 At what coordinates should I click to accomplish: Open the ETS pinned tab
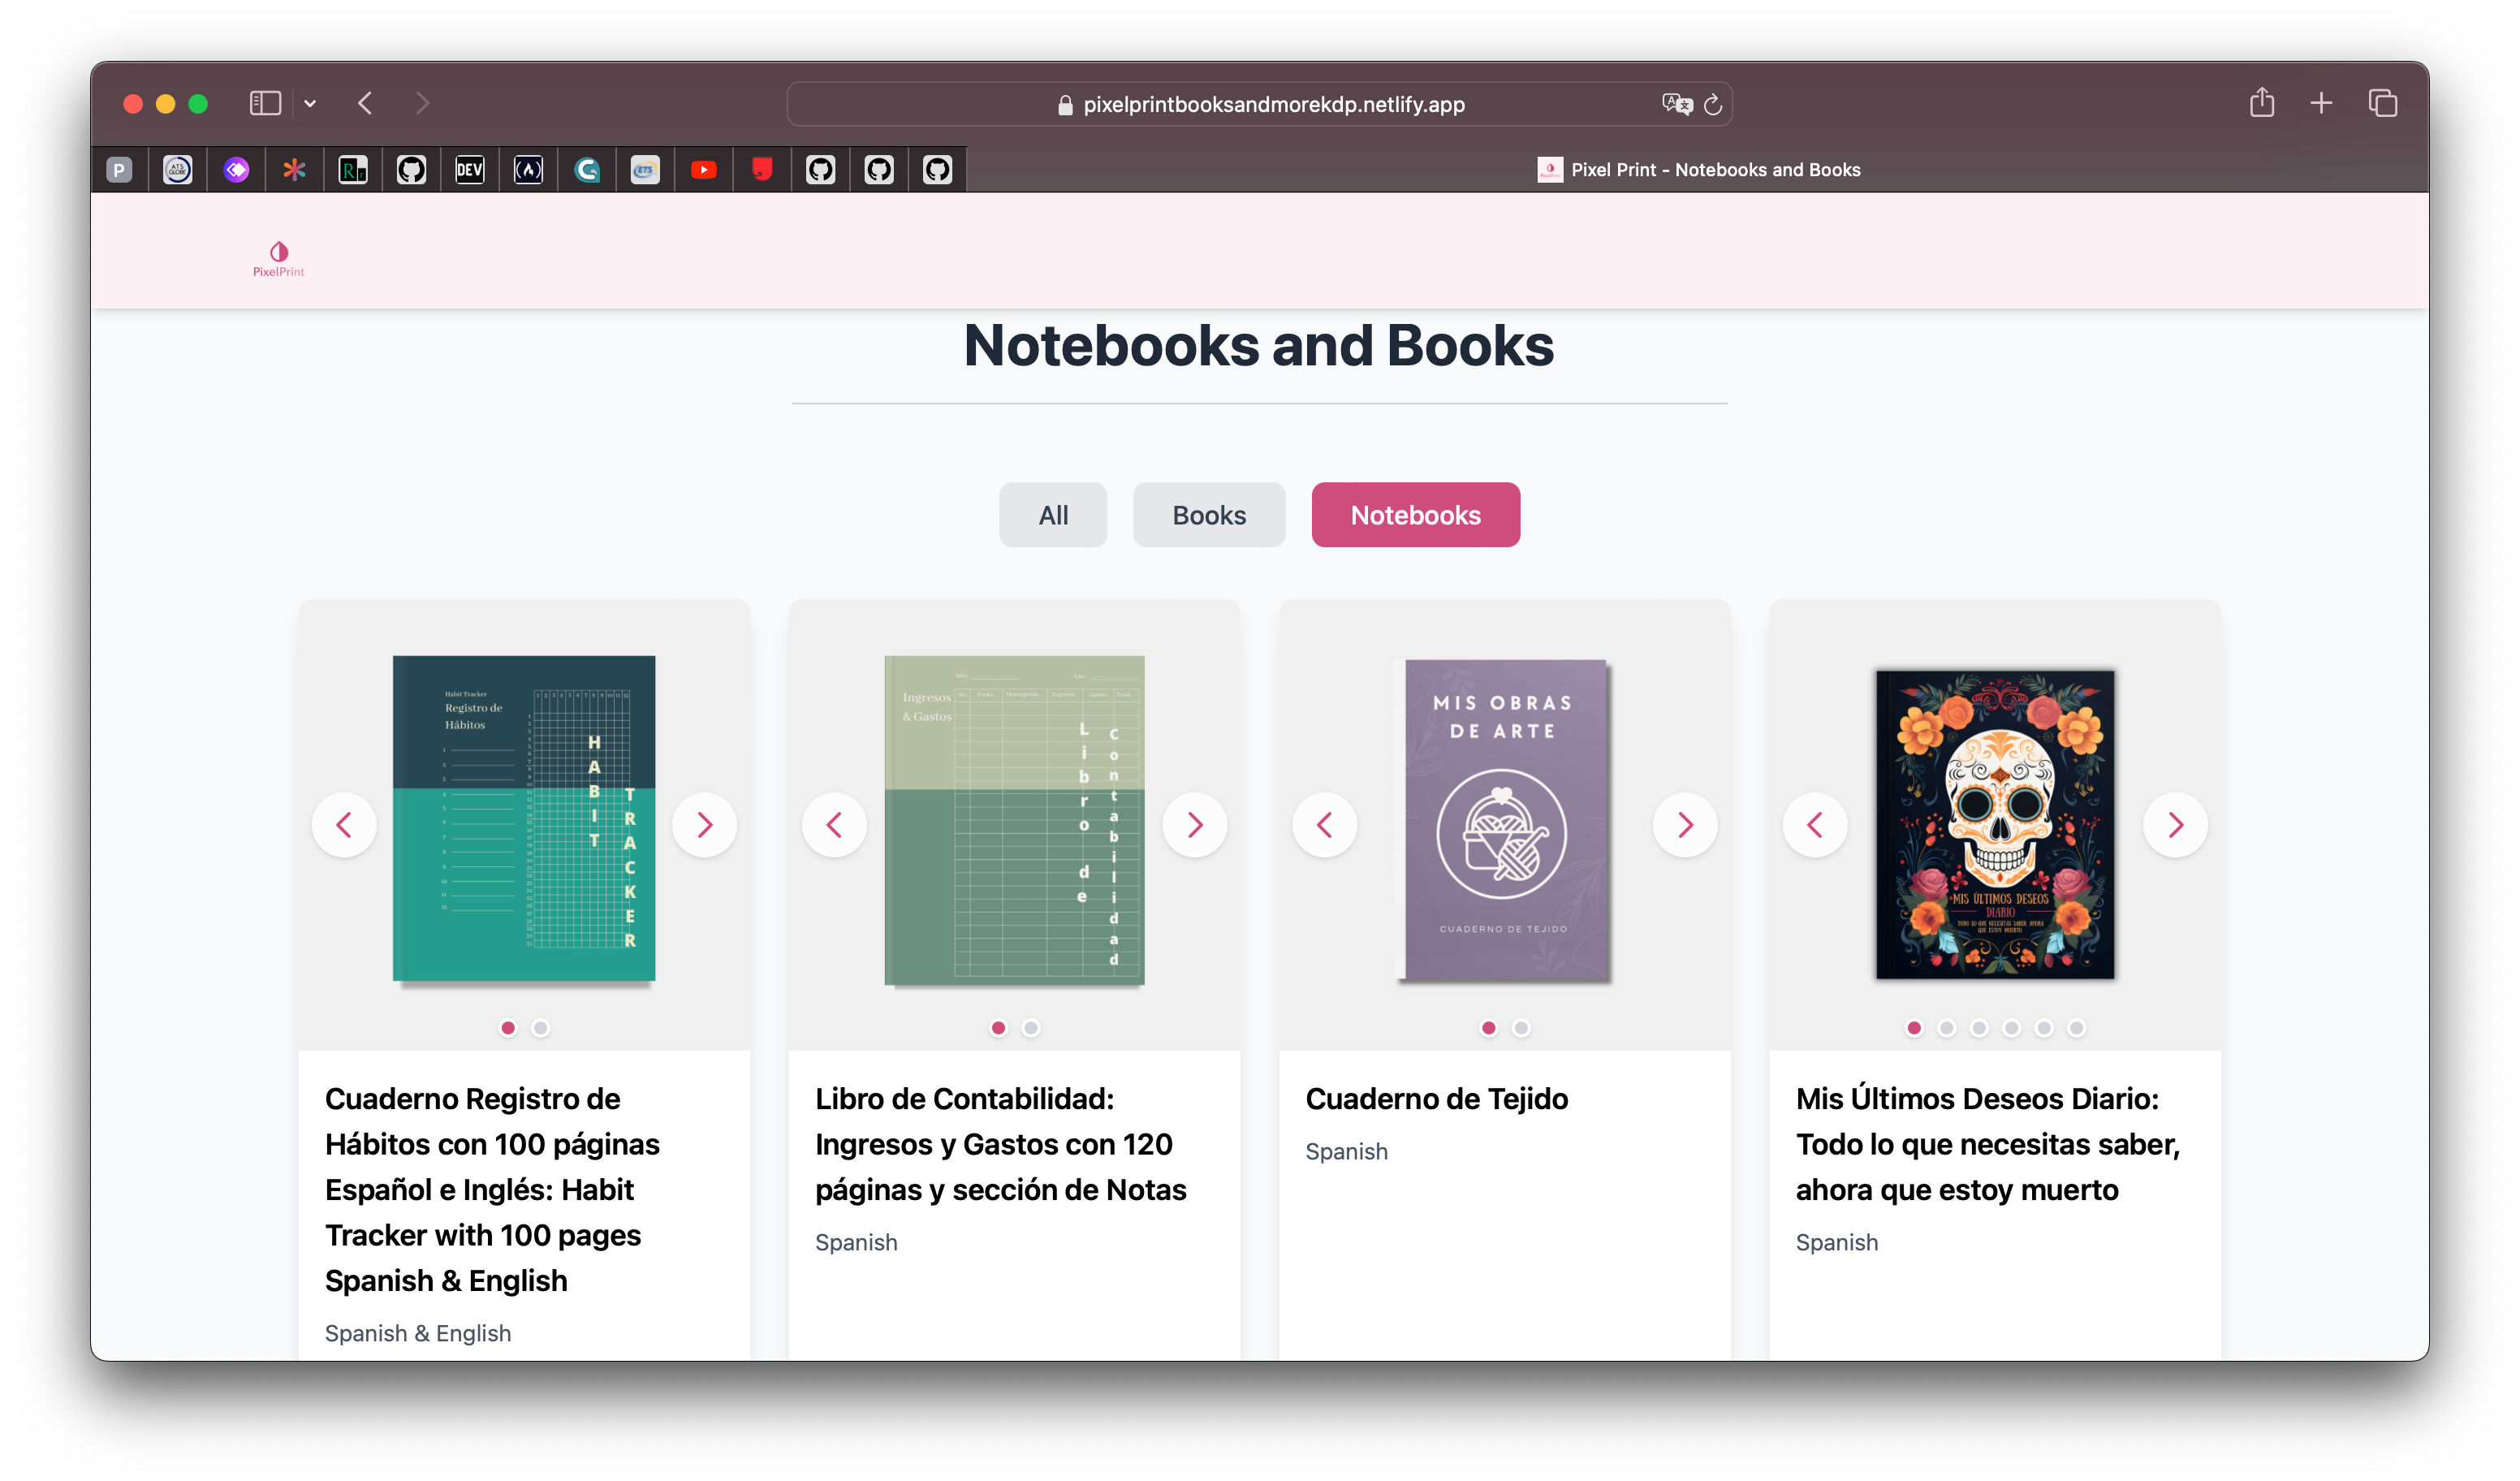click(x=645, y=170)
